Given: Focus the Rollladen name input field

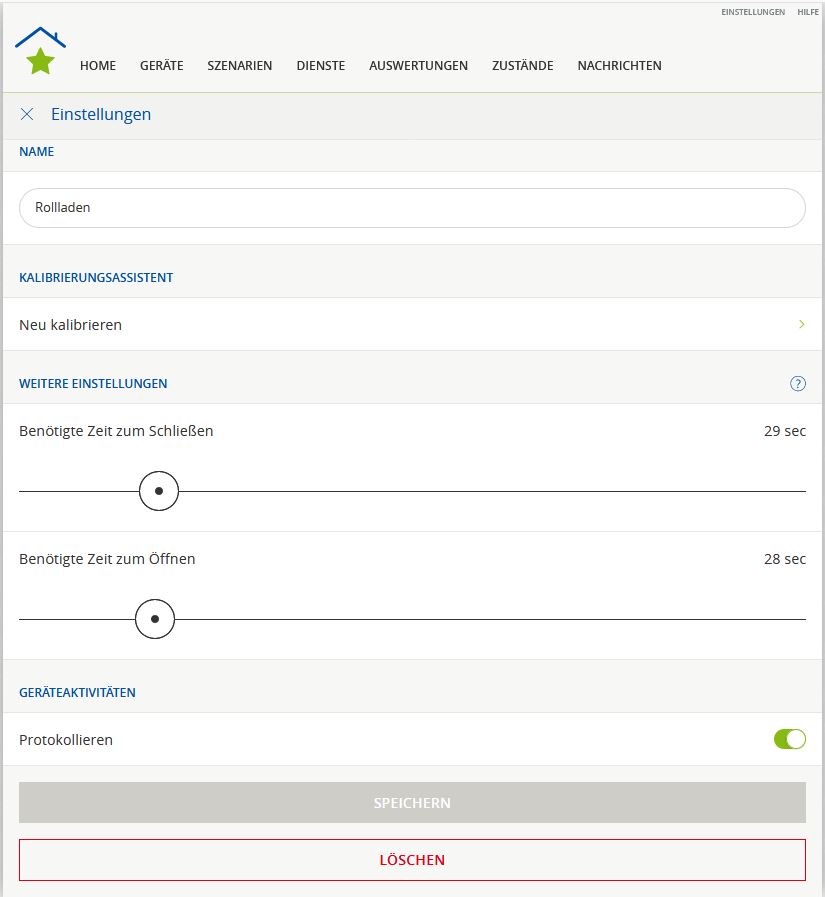Looking at the screenshot, I should (412, 208).
